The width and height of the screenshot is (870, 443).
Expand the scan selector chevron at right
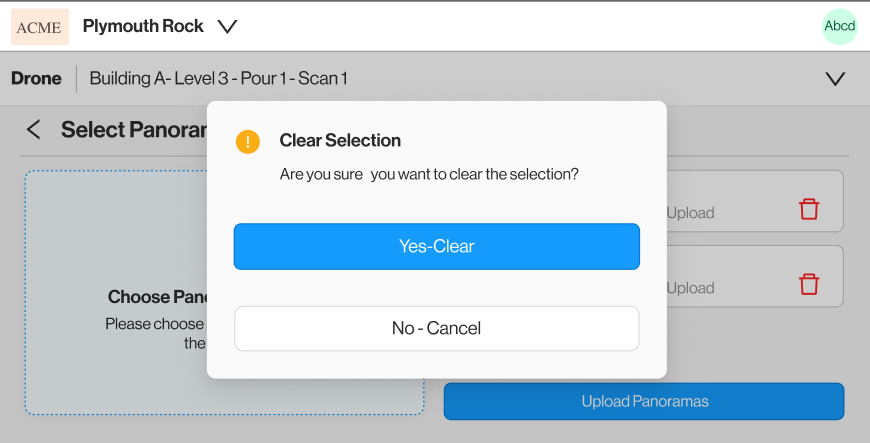[834, 78]
